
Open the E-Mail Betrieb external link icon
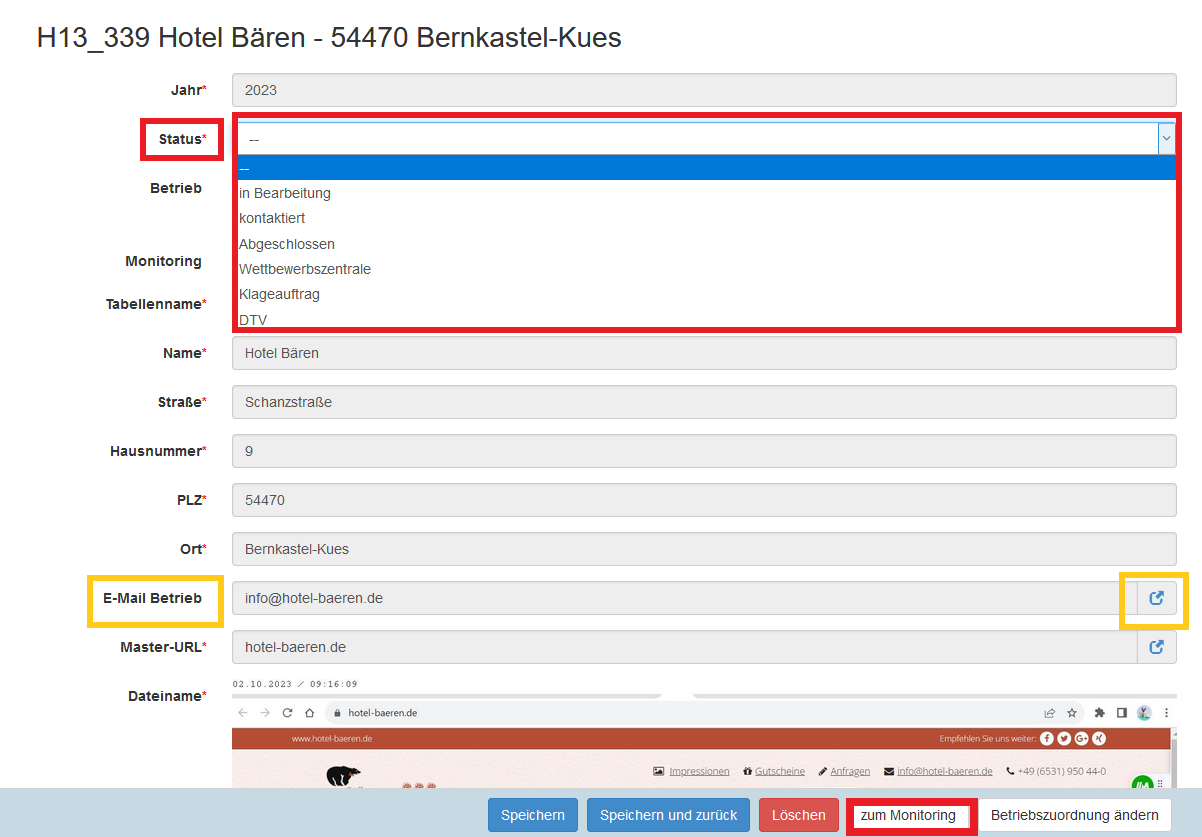click(x=1156, y=598)
